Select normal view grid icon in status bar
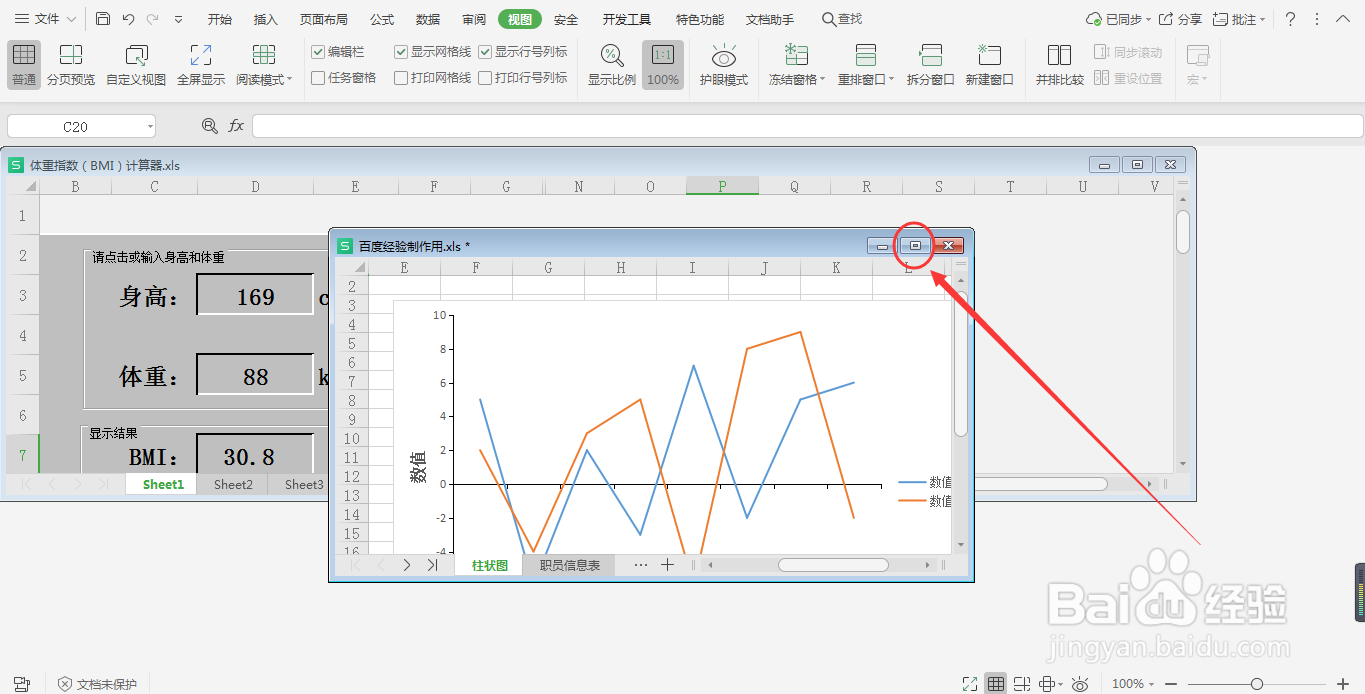The width and height of the screenshot is (1365, 694). pyautogui.click(x=996, y=684)
